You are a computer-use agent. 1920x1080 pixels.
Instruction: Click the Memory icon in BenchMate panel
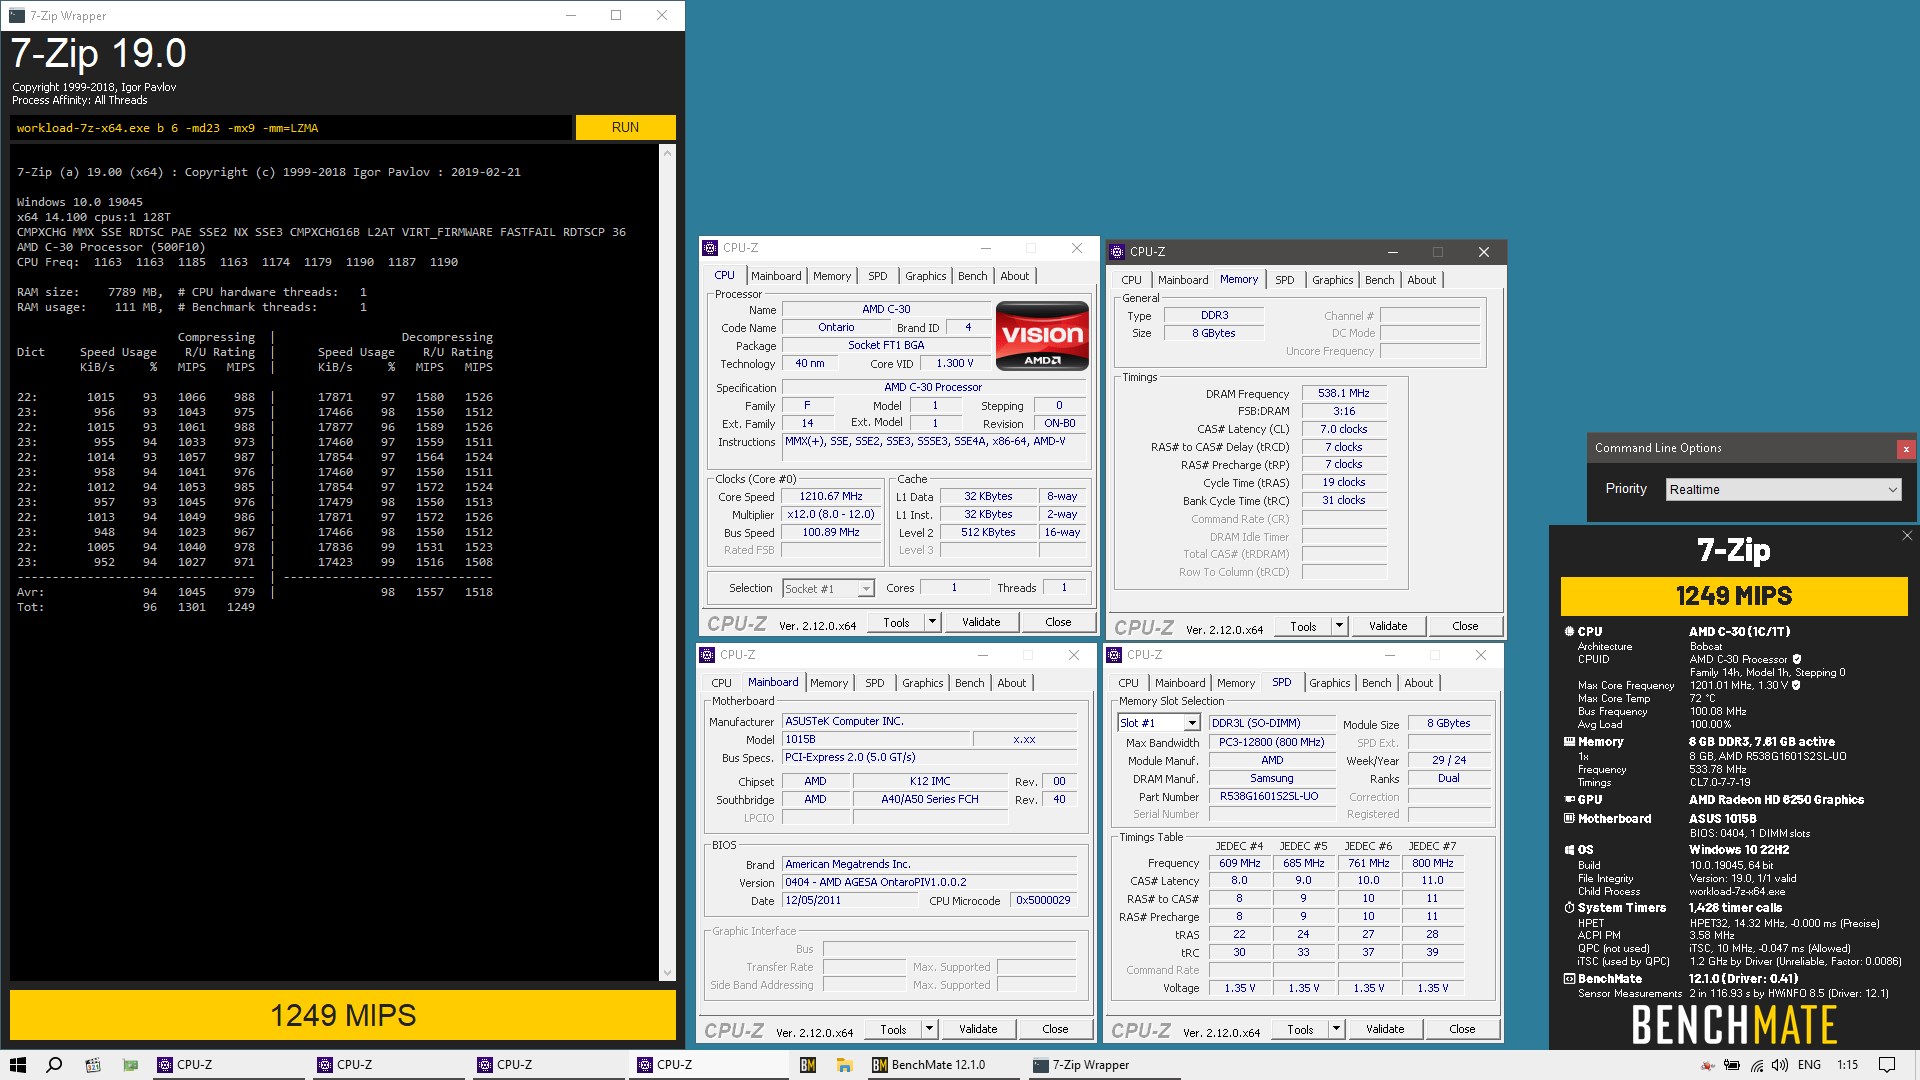point(1569,742)
